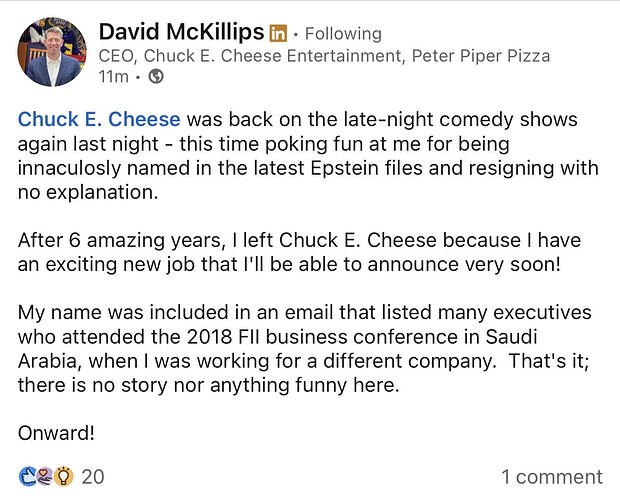Click the CEO headline under the name

pos(324,56)
